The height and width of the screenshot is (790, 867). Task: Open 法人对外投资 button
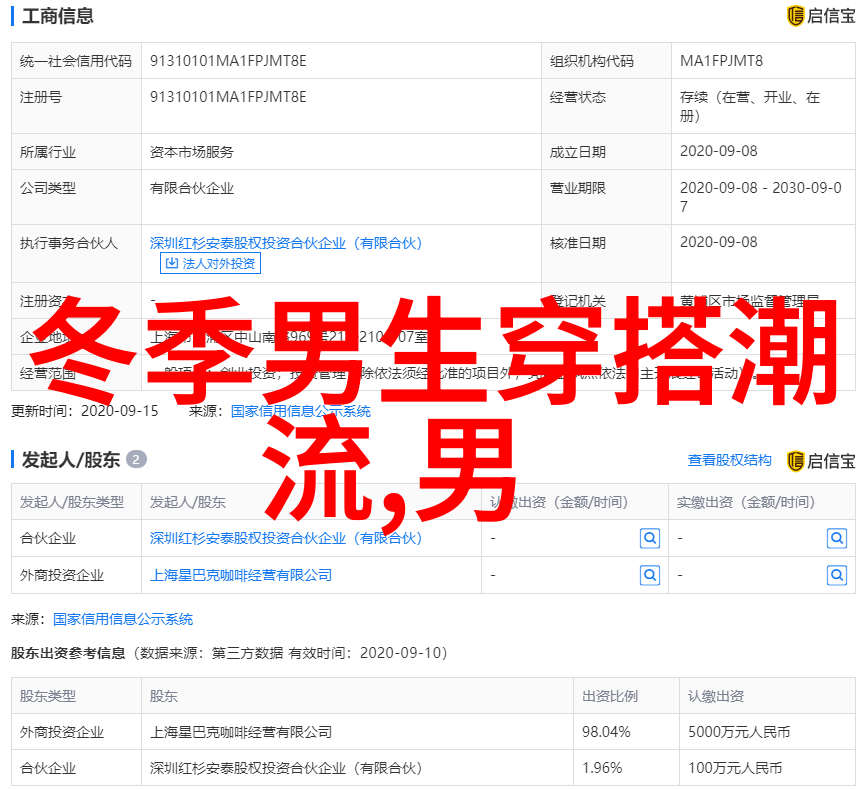point(210,263)
